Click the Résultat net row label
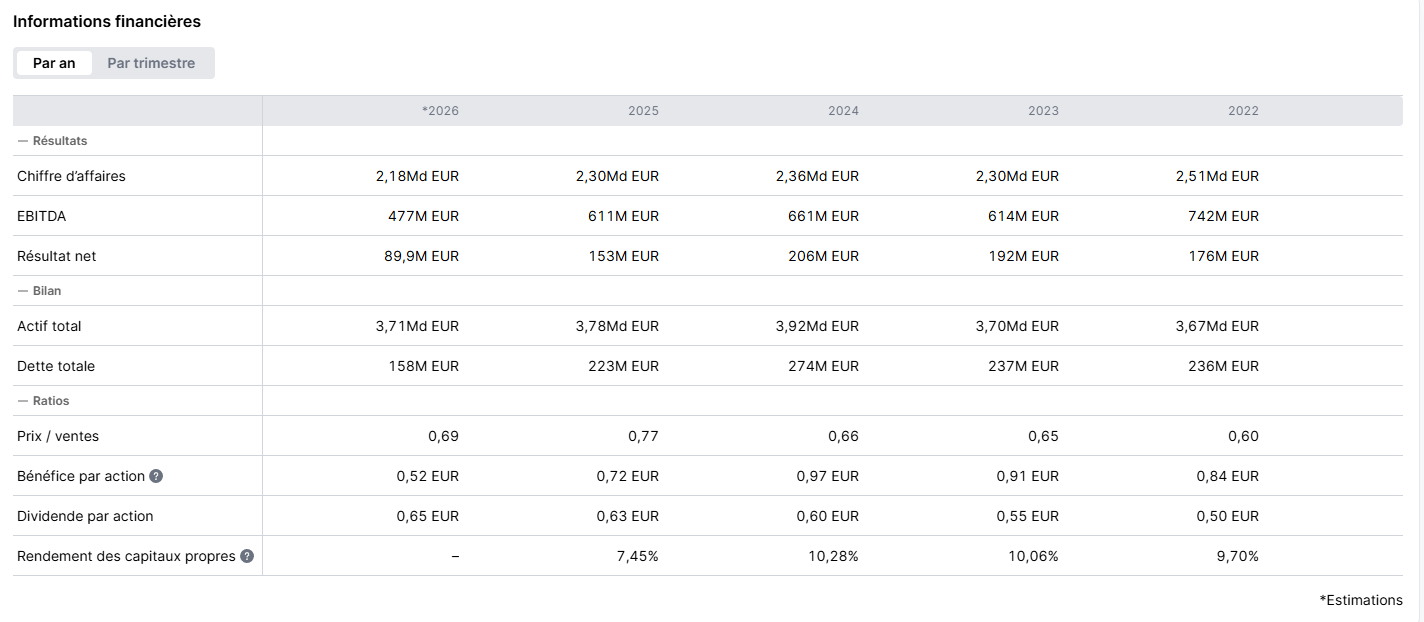 (57, 256)
